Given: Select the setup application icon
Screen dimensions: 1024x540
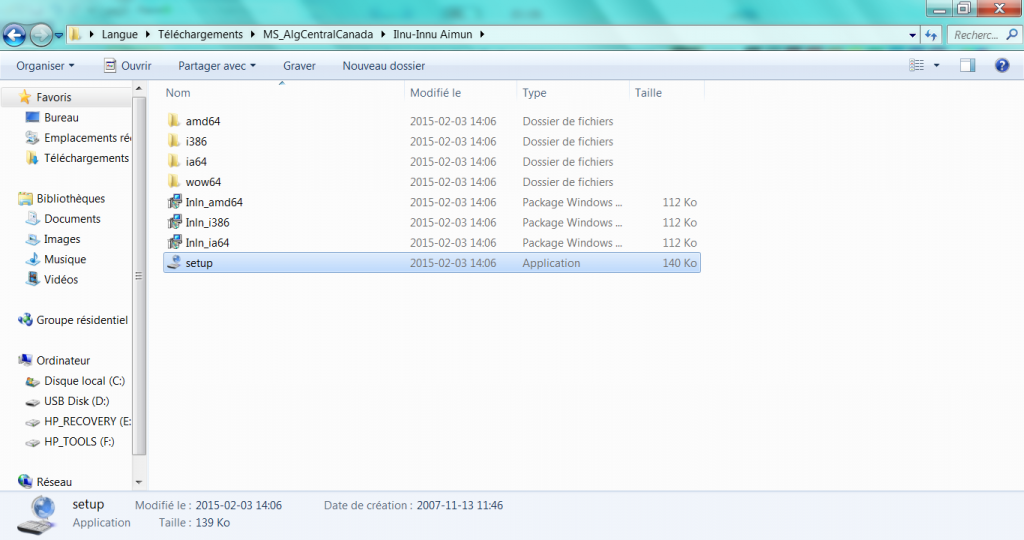Looking at the screenshot, I should click(176, 263).
